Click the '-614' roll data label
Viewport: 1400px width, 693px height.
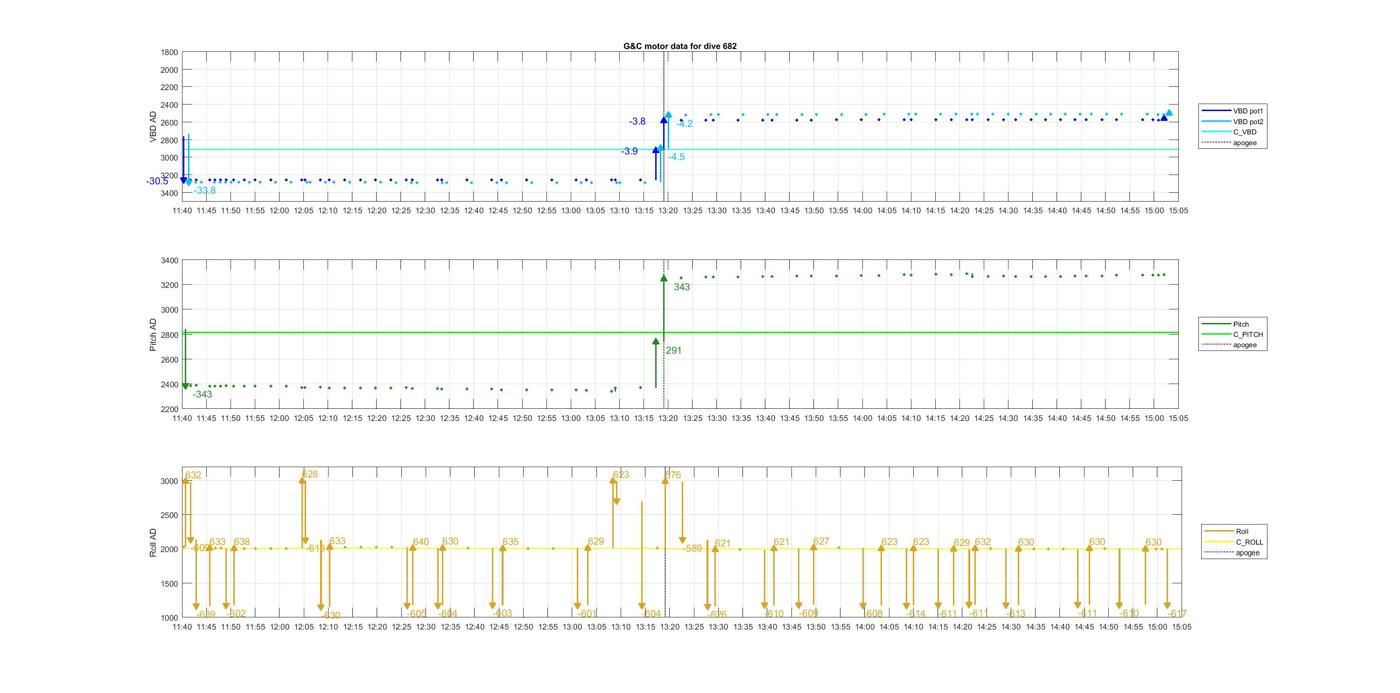click(916, 613)
